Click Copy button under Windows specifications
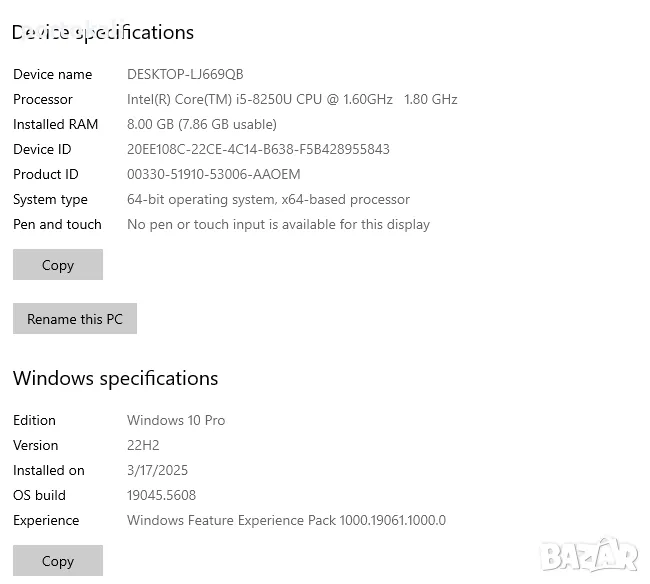Image resolution: width=650 pixels, height=584 pixels. tap(58, 561)
